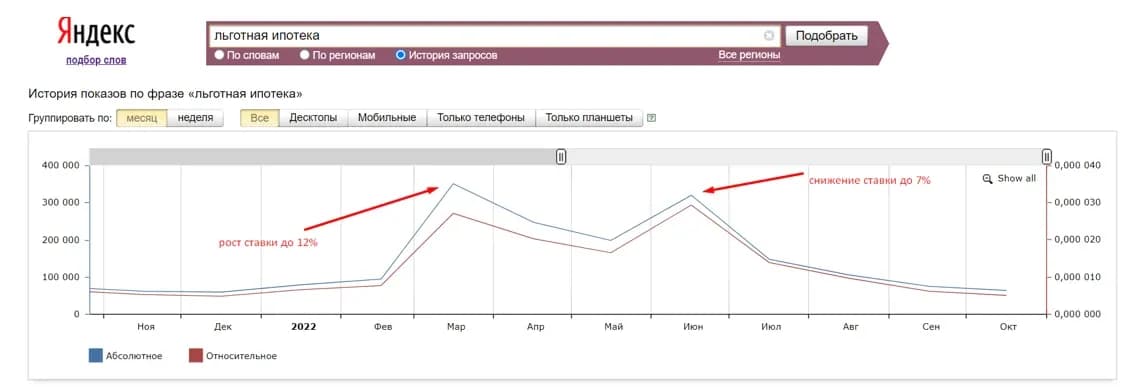
Task: Open the Все регионы region selector
Action: [749, 55]
